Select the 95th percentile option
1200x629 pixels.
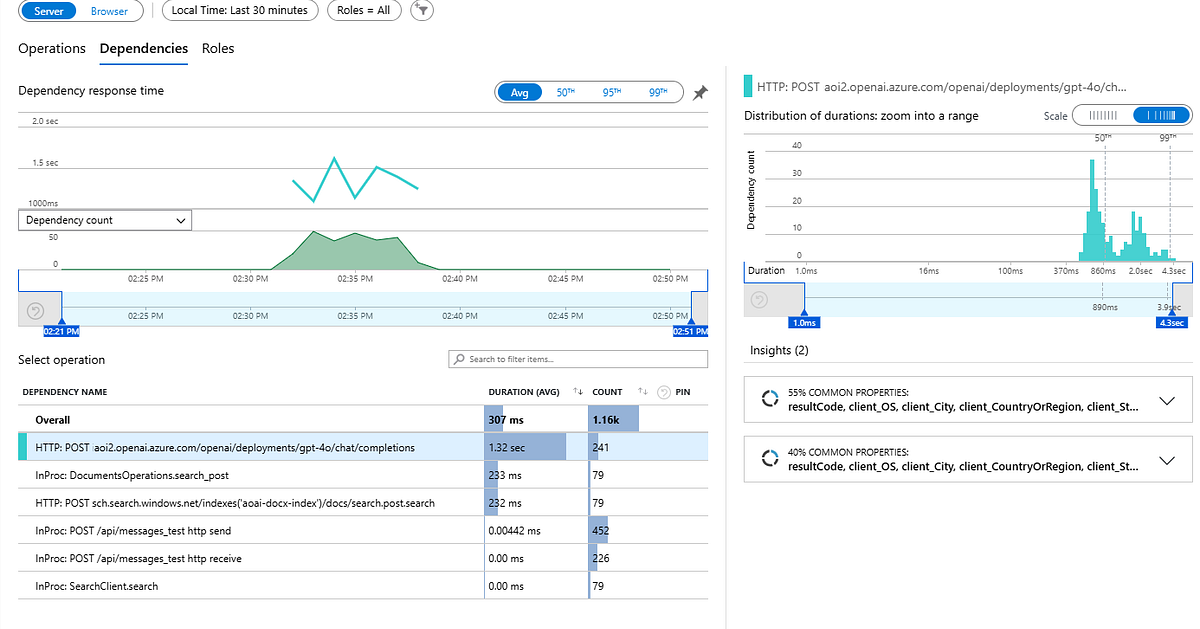611,92
